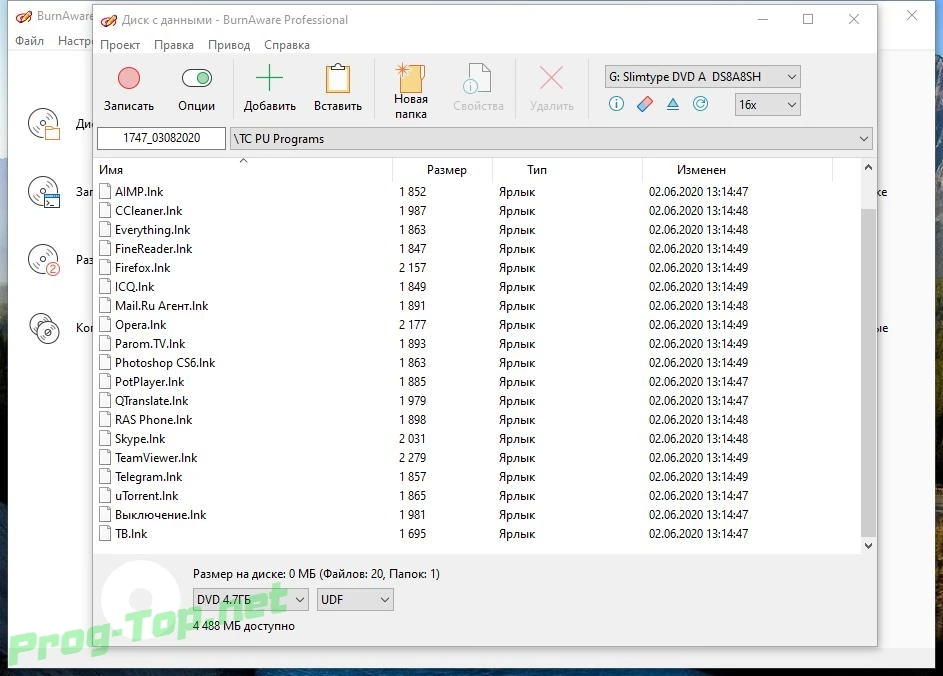The image size is (943, 676).
Task: Click Вставить clipboard icon
Action: click(x=337, y=78)
